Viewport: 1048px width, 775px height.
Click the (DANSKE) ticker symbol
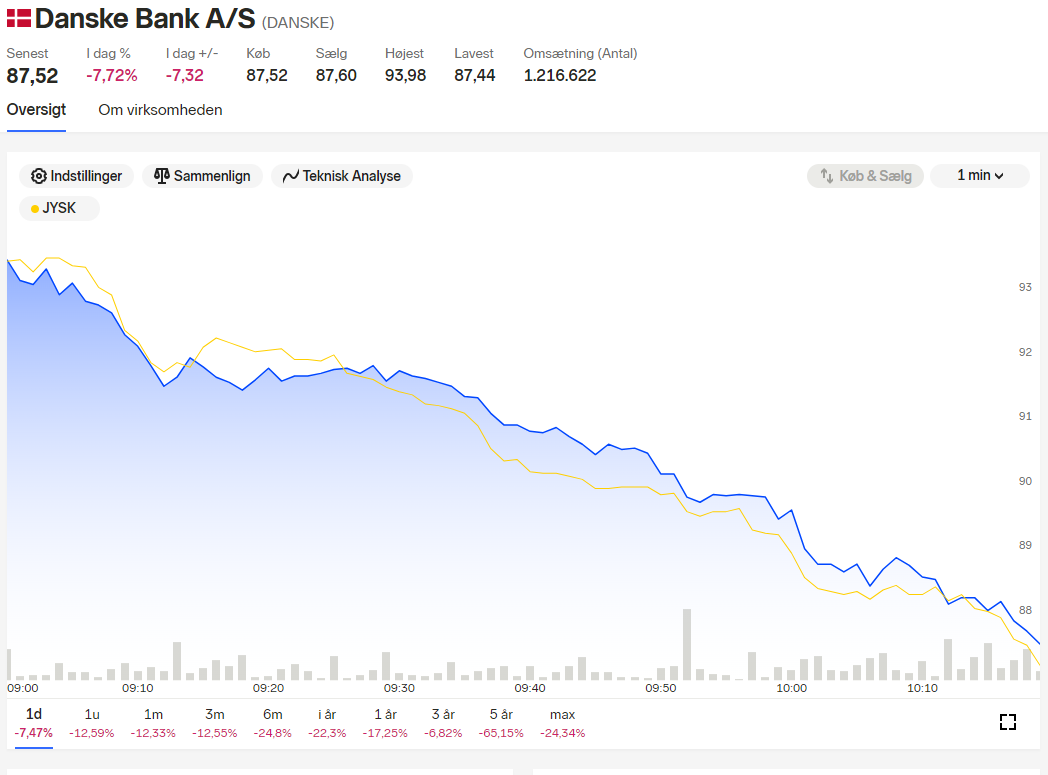298,23
